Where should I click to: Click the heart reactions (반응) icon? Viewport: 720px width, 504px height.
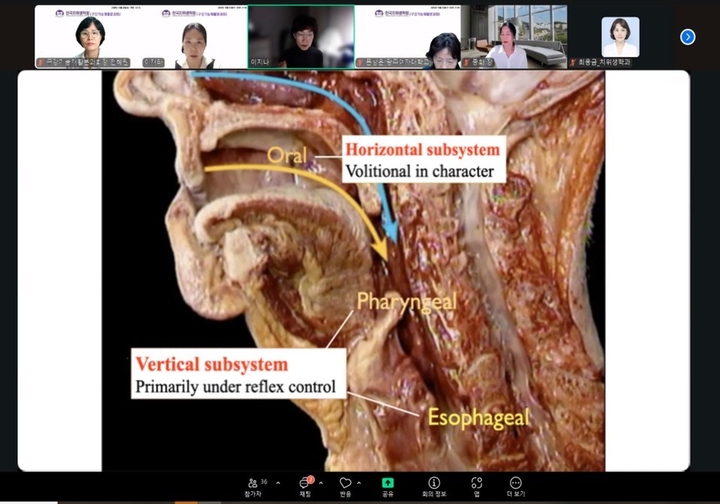tap(345, 484)
